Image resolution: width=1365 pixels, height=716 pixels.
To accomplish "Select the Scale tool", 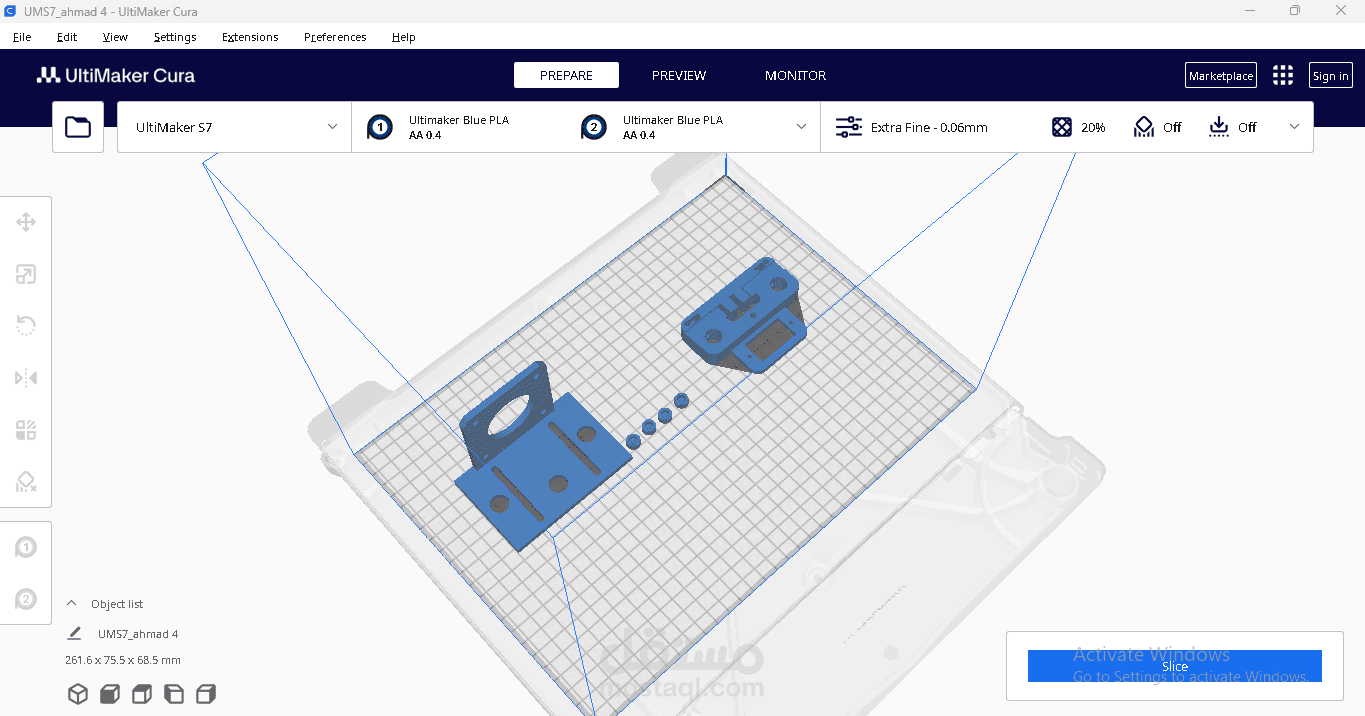I will tap(26, 274).
